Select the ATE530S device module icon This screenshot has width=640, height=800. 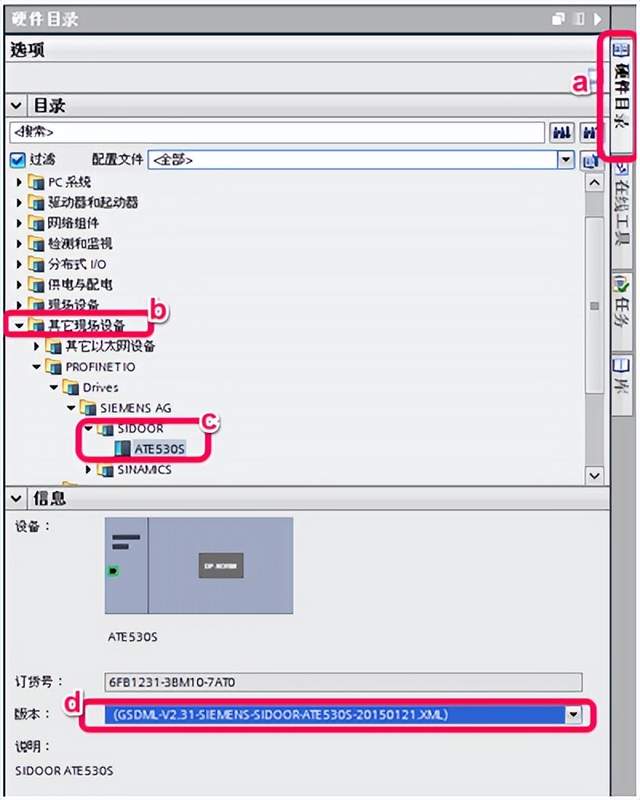(x=122, y=448)
